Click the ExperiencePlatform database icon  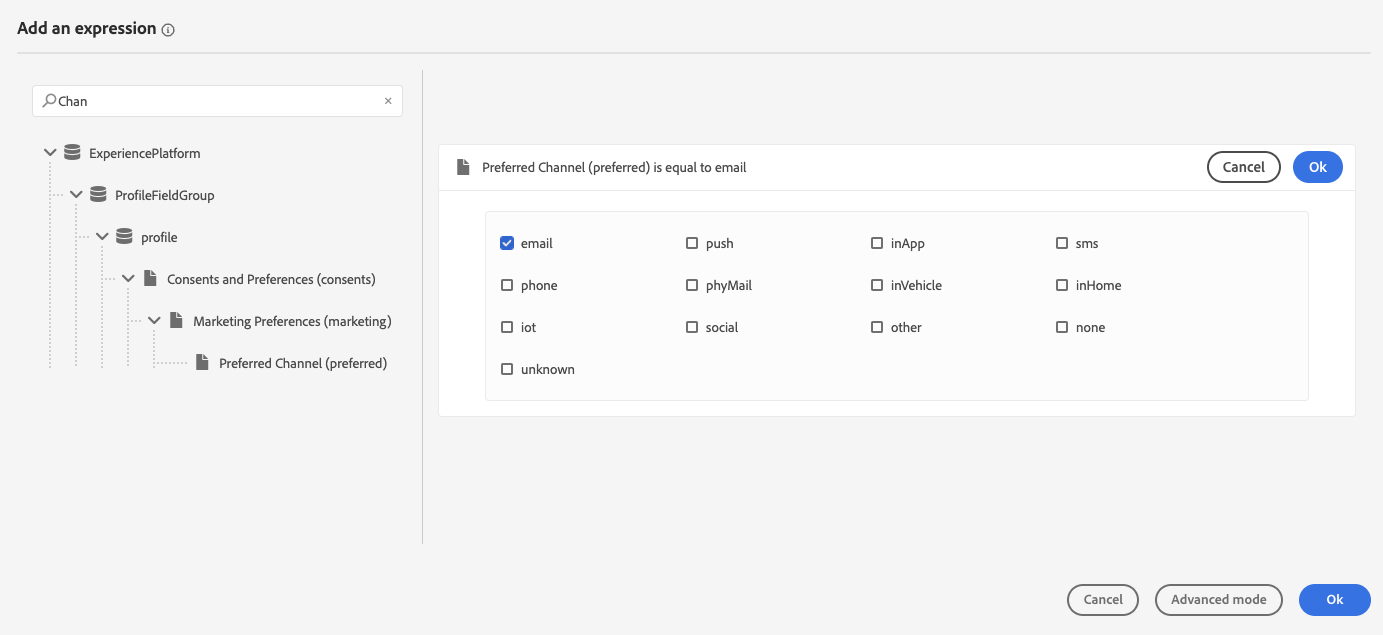coord(72,153)
